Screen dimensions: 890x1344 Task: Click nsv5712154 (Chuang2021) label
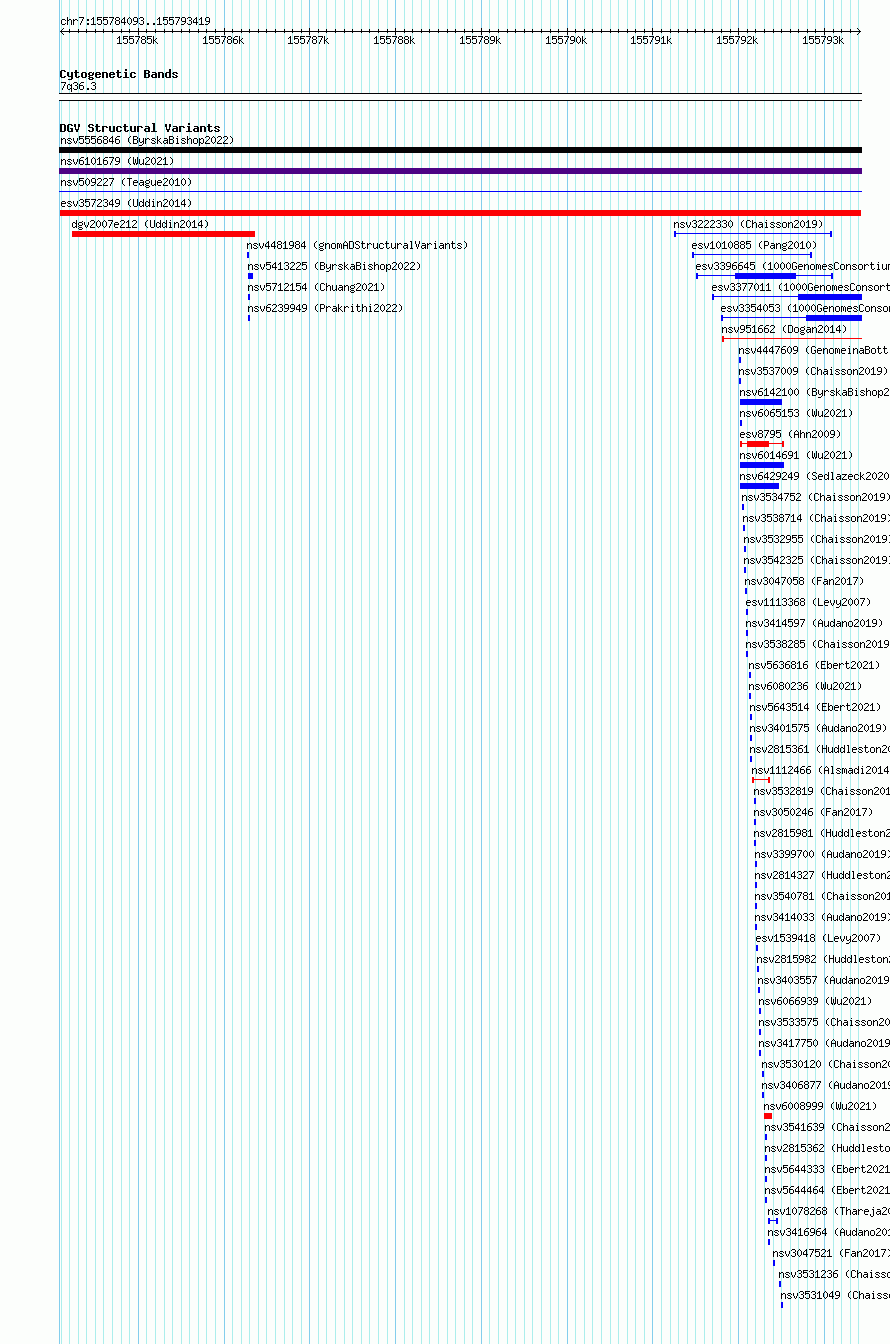[x=316, y=287]
